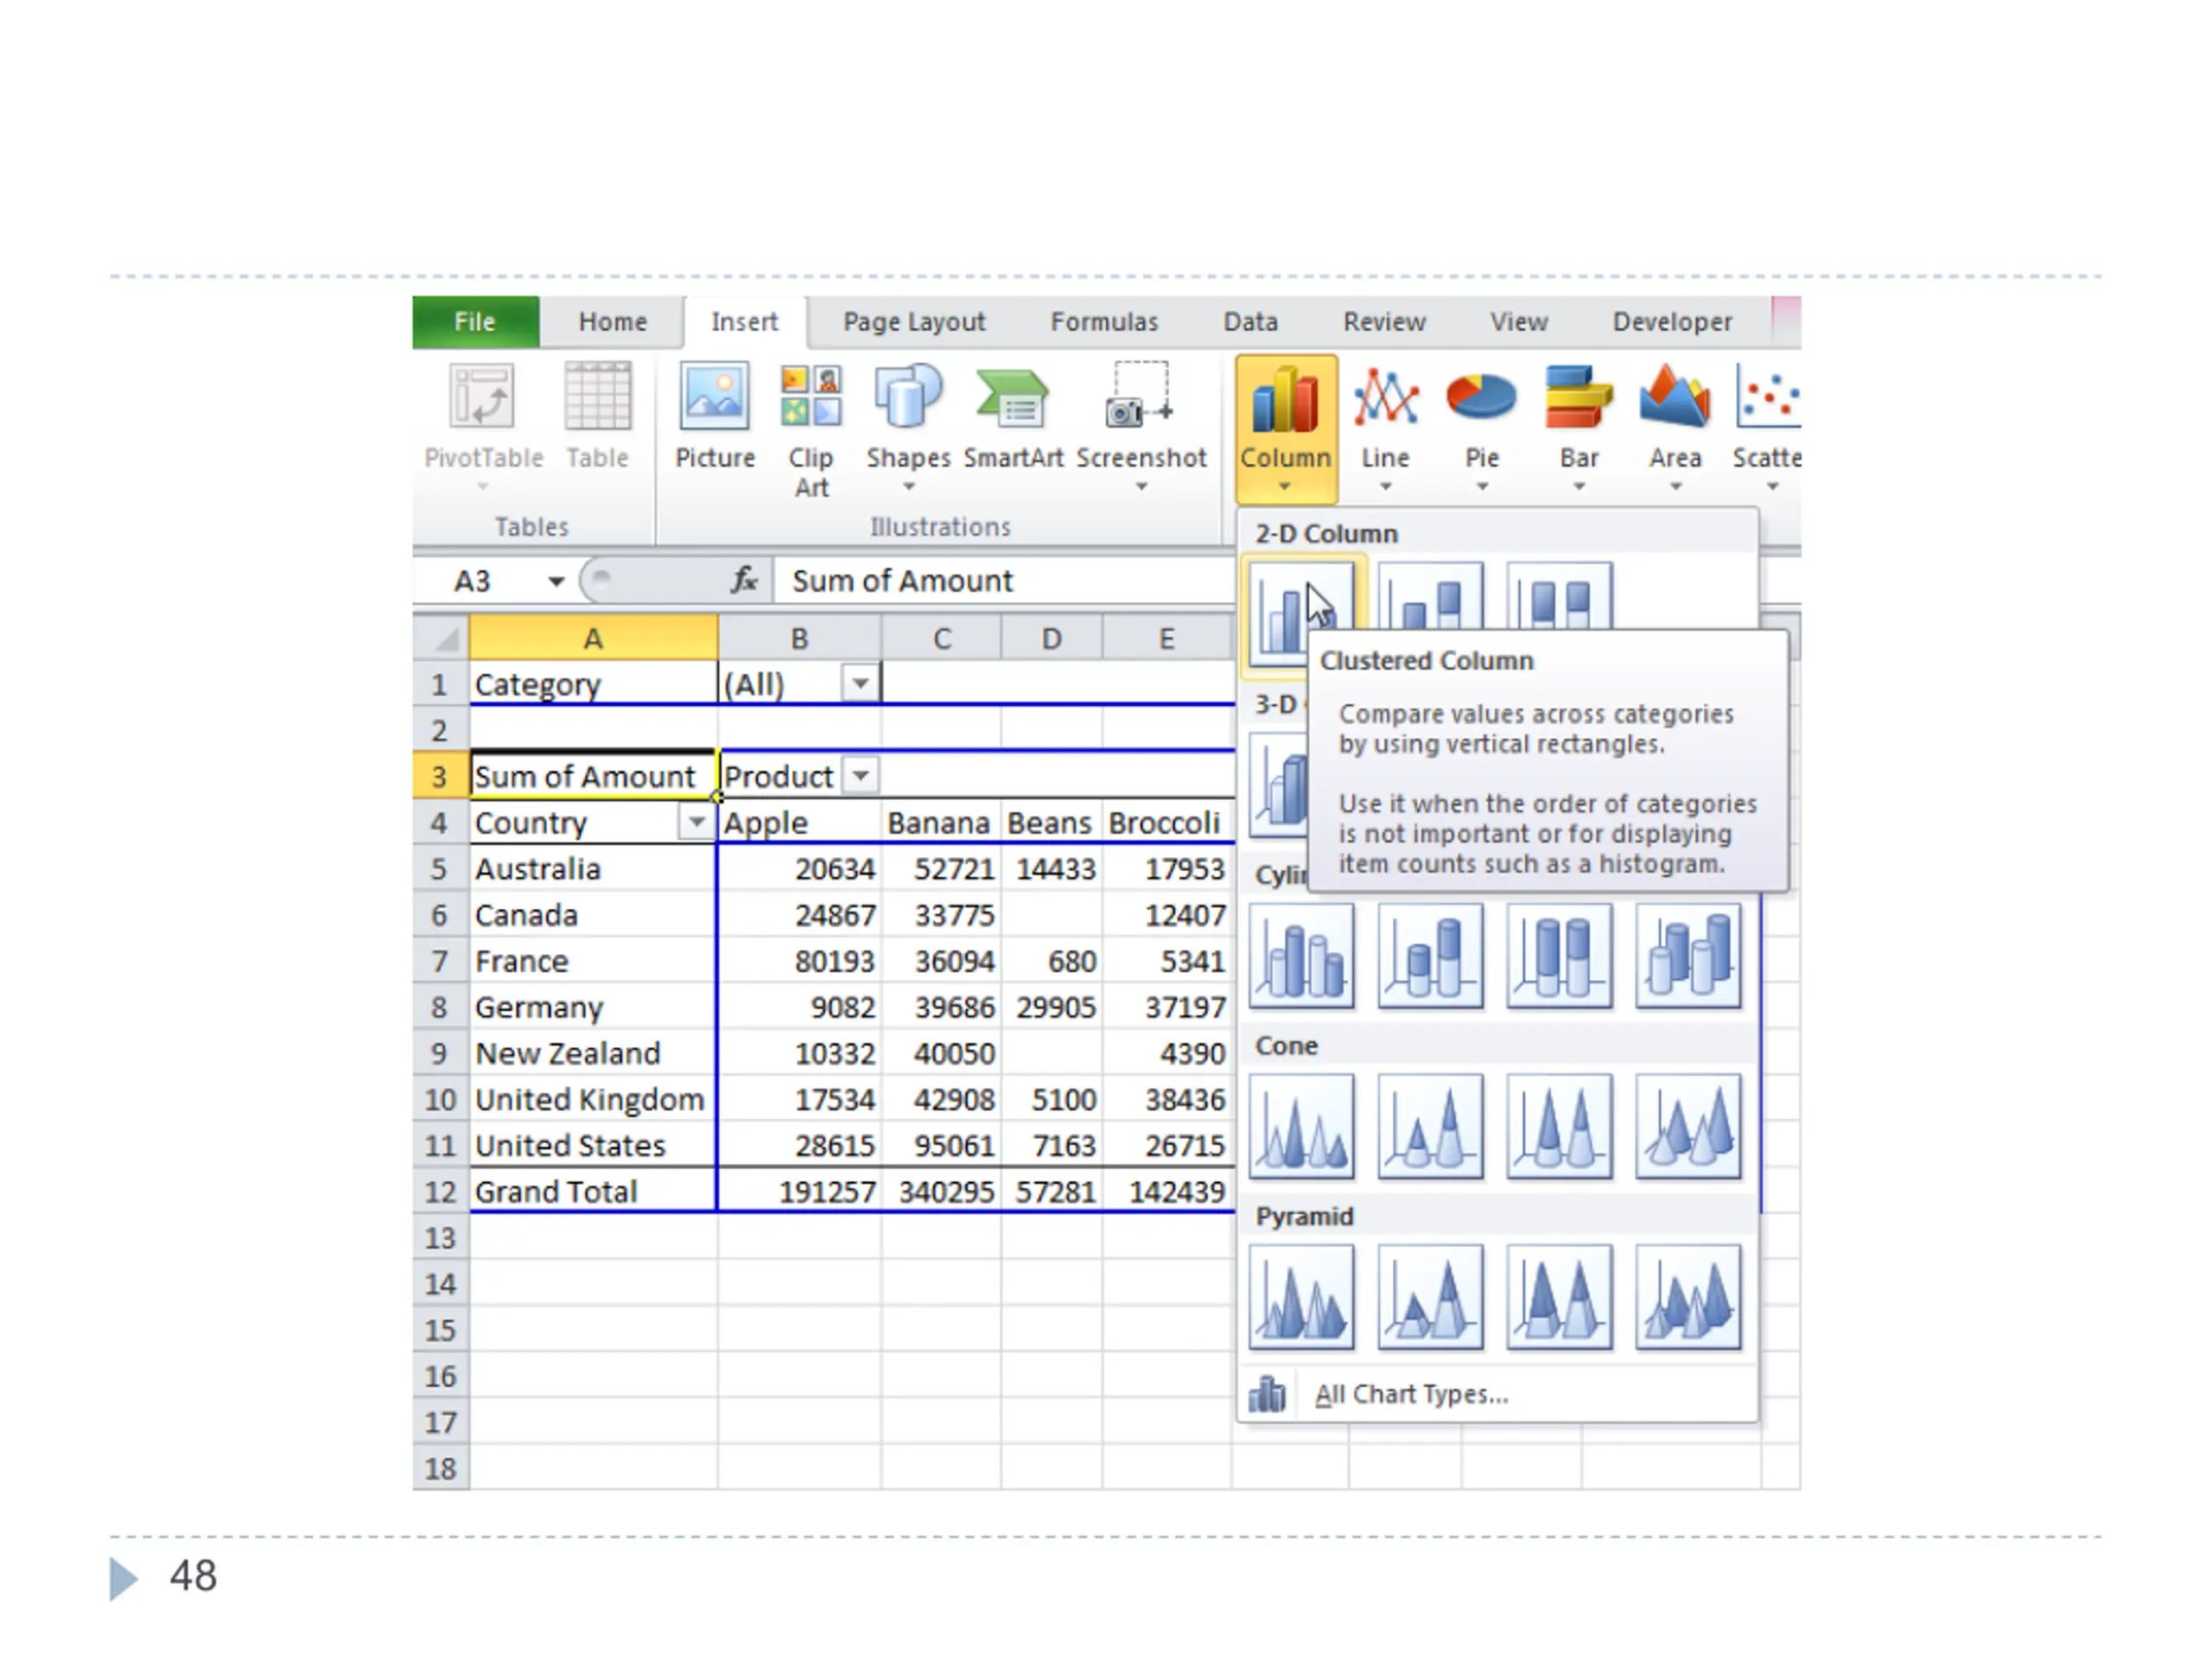Select the 3-D Pyramid chart

point(1688,1297)
